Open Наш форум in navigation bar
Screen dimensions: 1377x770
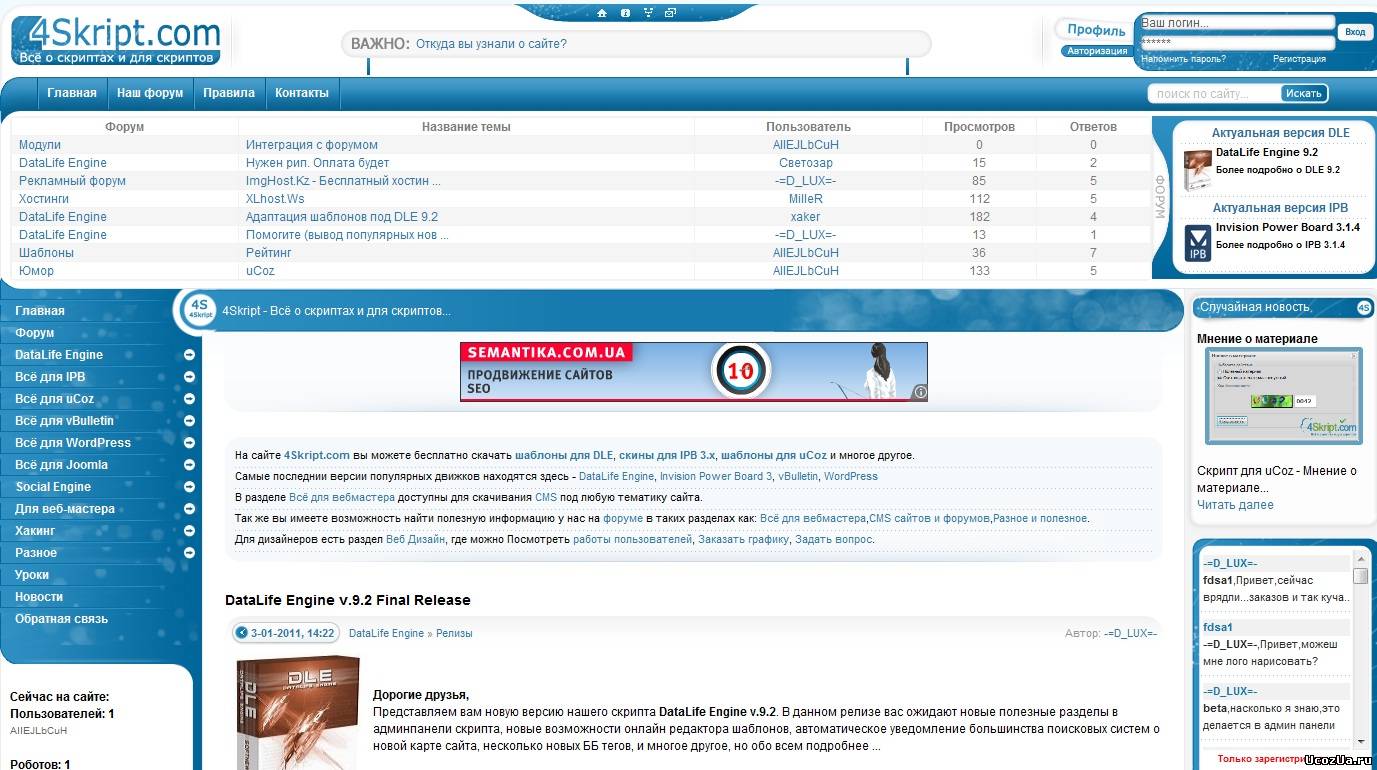point(150,93)
